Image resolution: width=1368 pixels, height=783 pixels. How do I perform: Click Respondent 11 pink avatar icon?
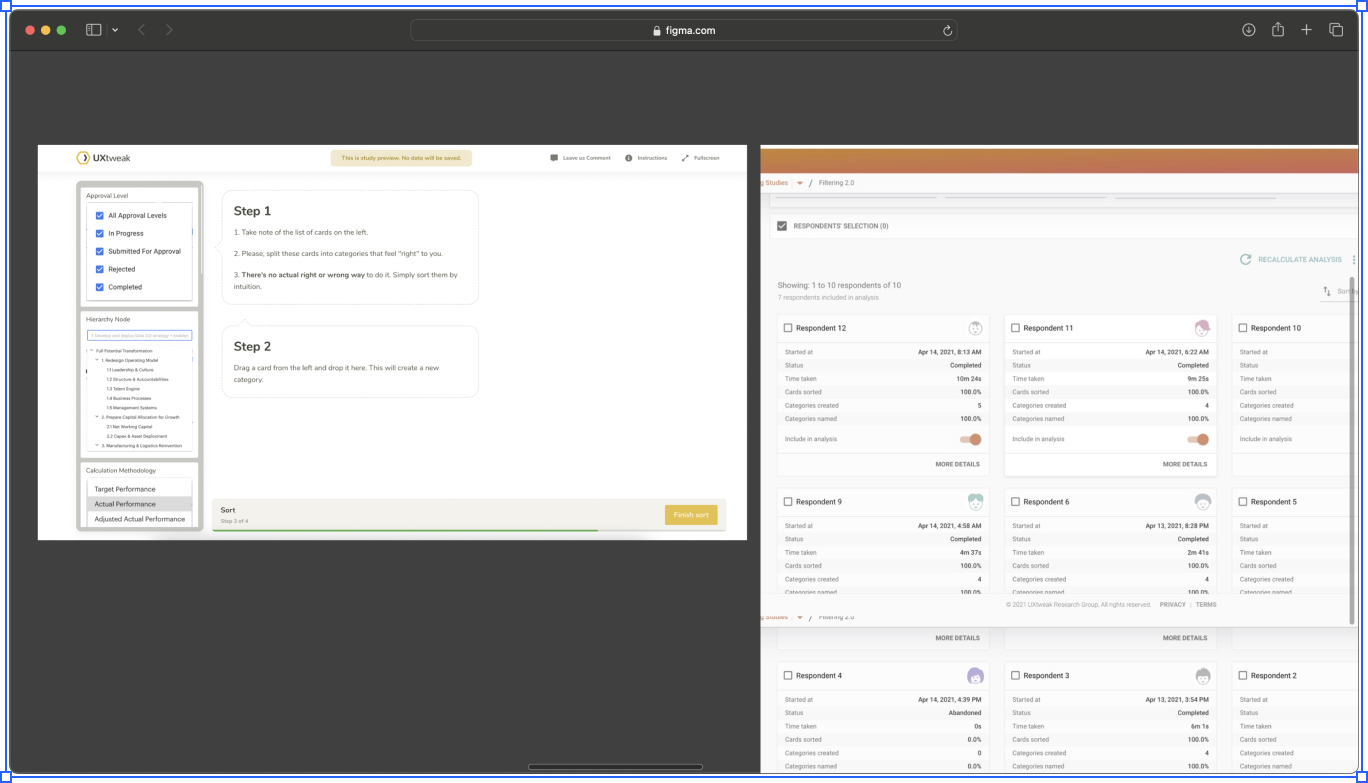click(1202, 328)
